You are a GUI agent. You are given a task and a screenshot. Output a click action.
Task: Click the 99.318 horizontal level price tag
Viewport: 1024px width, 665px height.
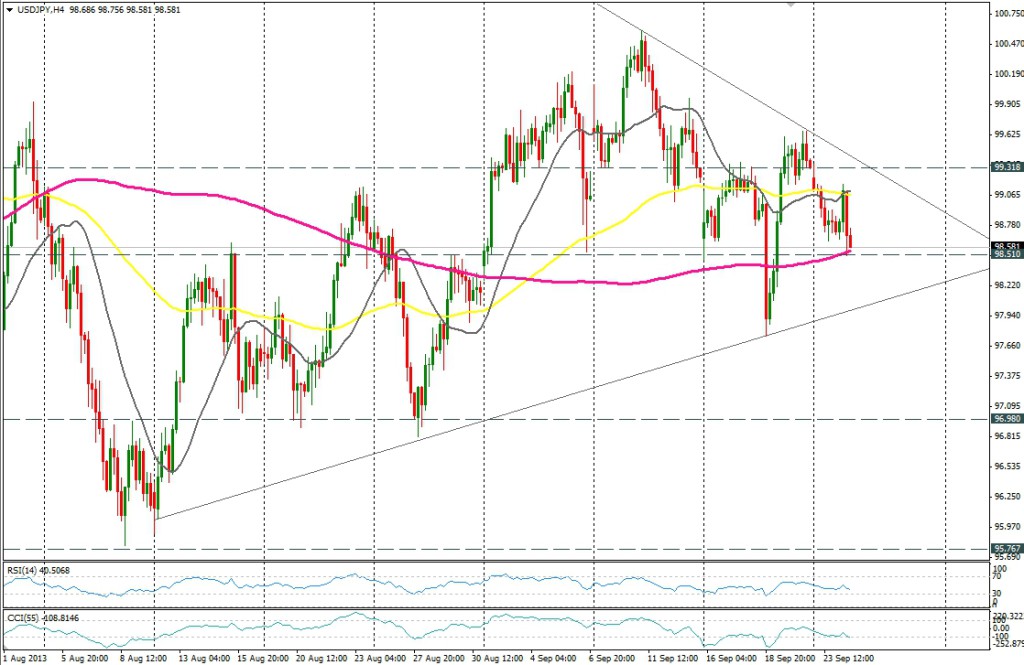tap(1005, 168)
